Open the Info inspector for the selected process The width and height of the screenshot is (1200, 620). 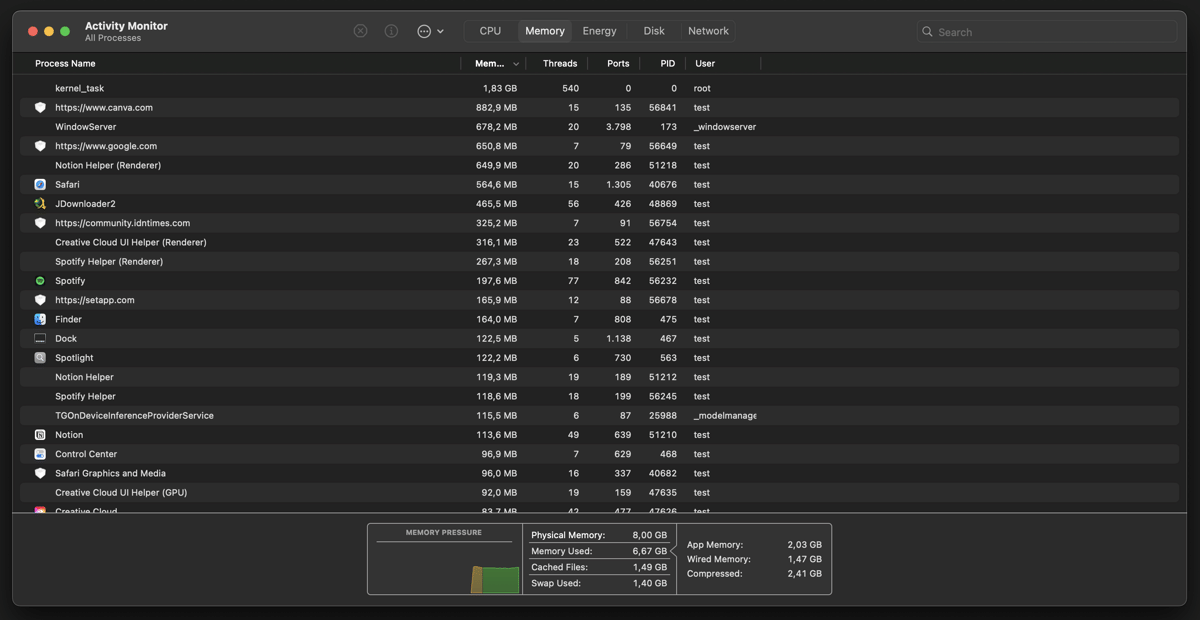391,31
